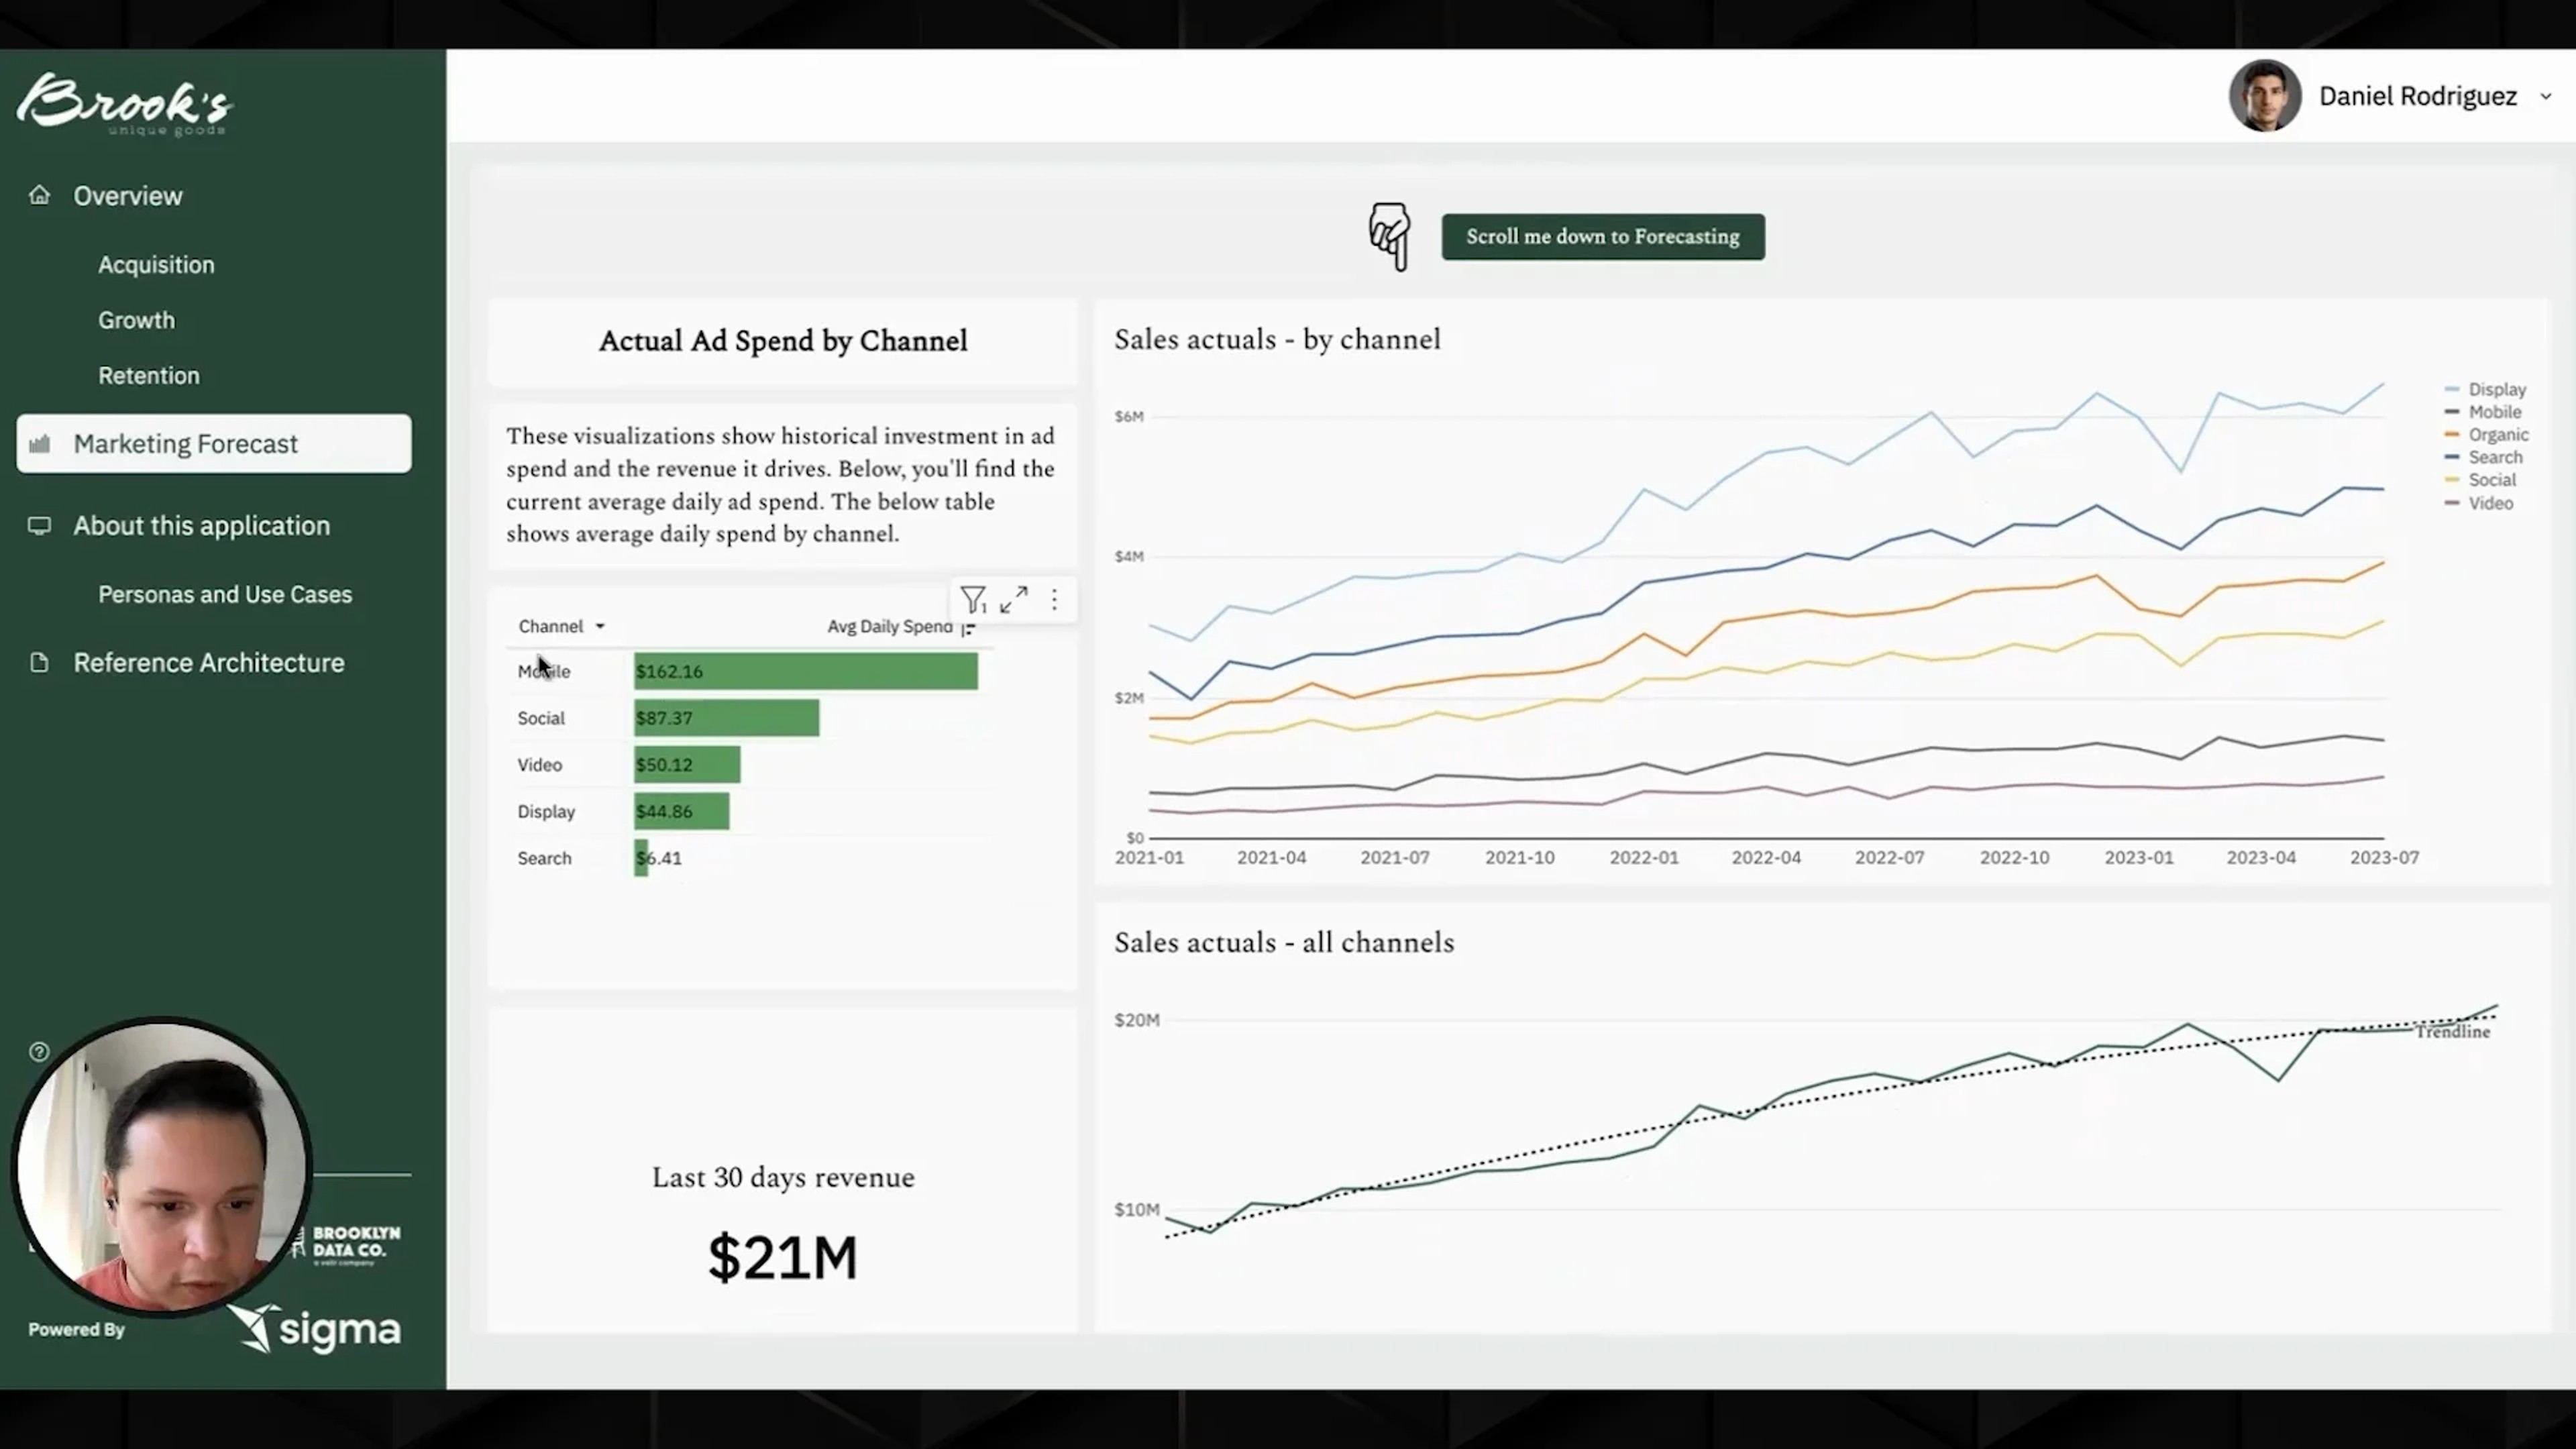
Task: Click the Last 30 days revenue title
Action: 783,1177
